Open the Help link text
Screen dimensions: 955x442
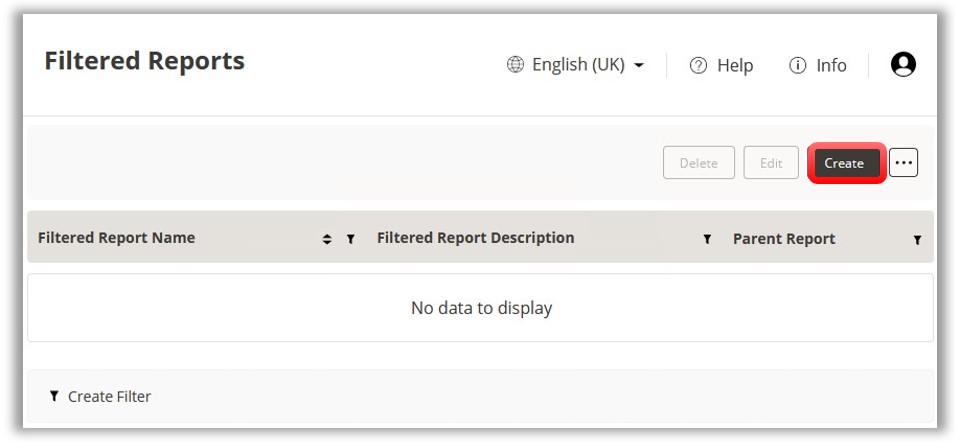(735, 66)
